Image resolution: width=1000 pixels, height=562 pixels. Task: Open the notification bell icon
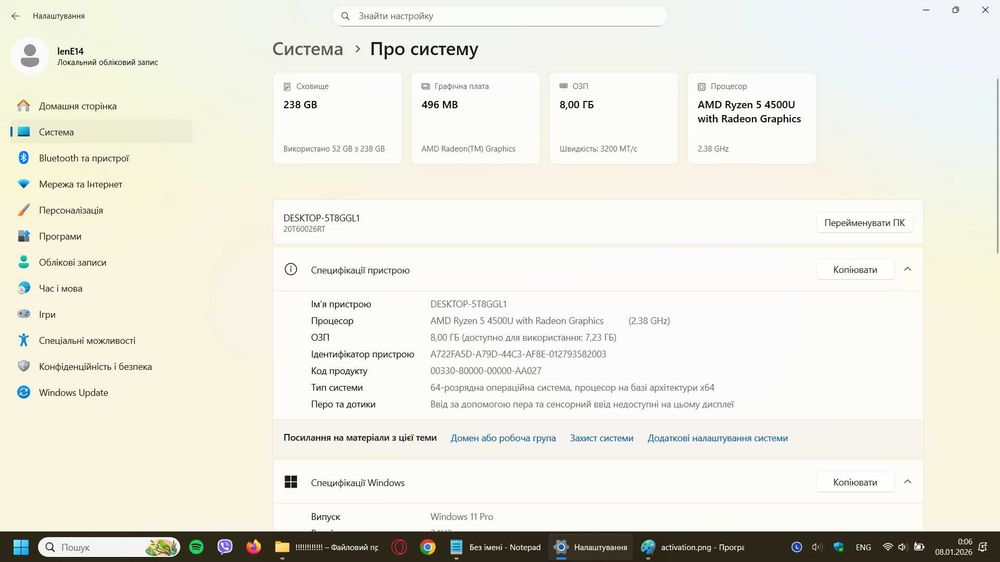[983, 547]
